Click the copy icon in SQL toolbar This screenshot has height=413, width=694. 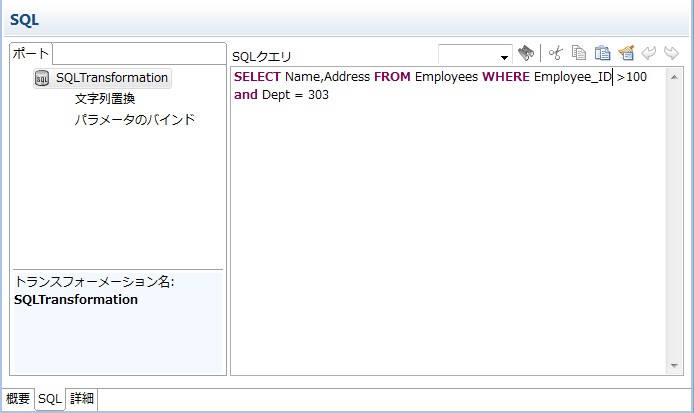[579, 53]
